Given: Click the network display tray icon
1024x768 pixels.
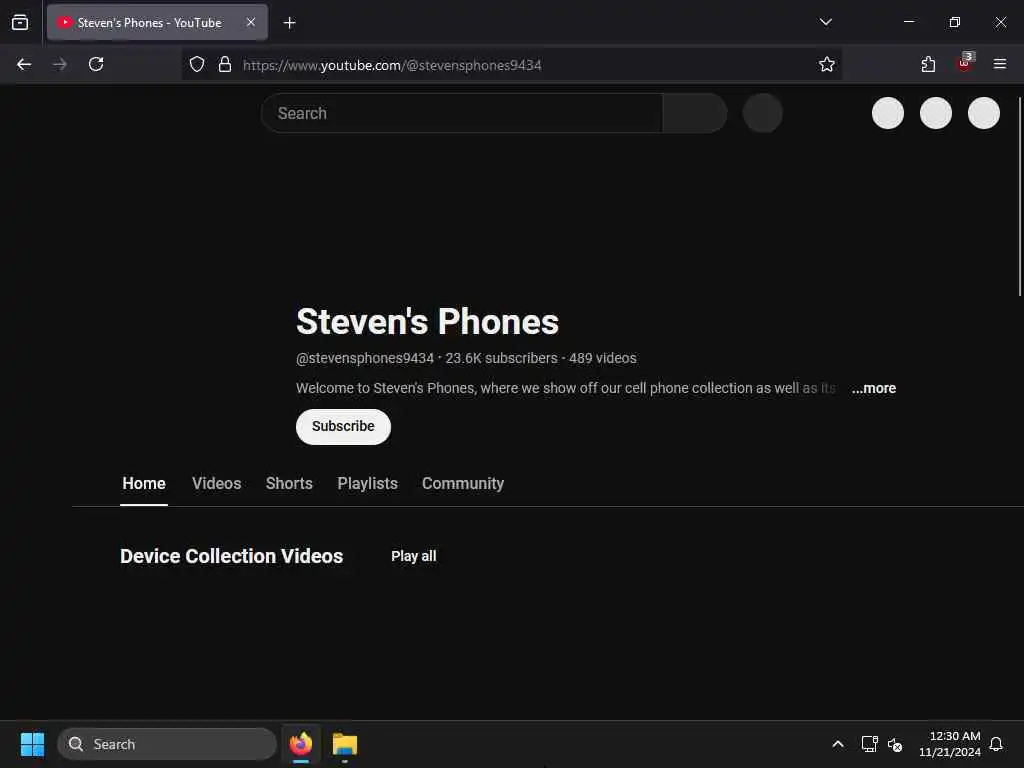Looking at the screenshot, I should click(x=869, y=744).
